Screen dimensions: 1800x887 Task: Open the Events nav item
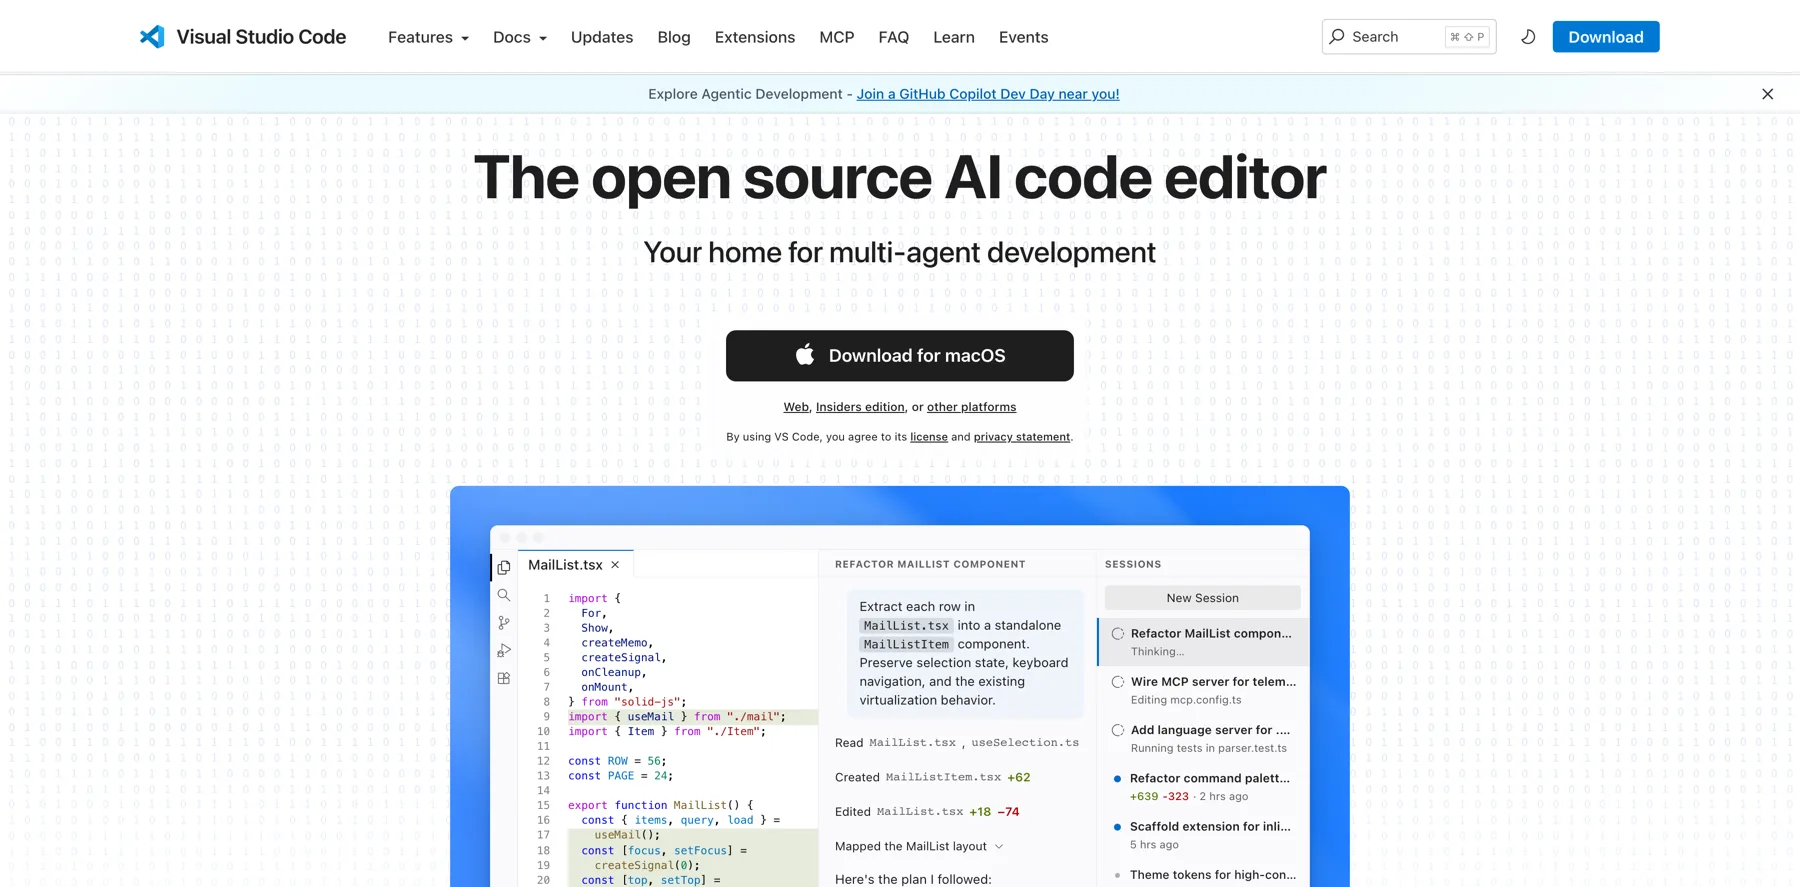click(1024, 37)
